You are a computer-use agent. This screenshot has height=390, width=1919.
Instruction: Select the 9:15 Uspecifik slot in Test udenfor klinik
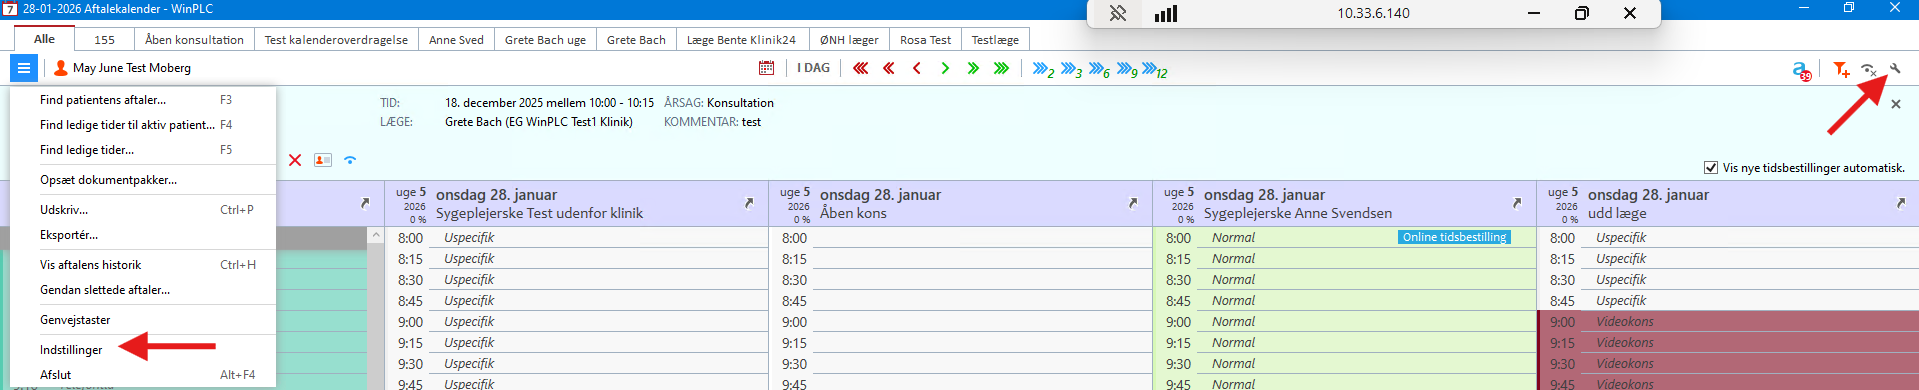pos(576,343)
